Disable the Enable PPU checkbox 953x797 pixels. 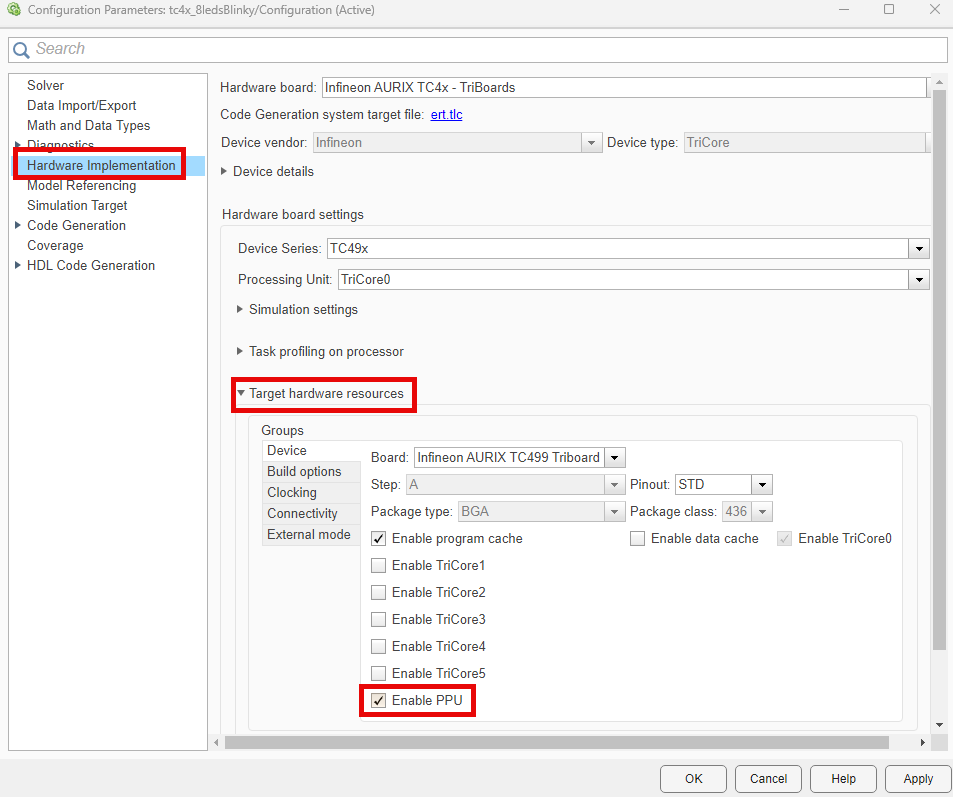click(x=378, y=700)
